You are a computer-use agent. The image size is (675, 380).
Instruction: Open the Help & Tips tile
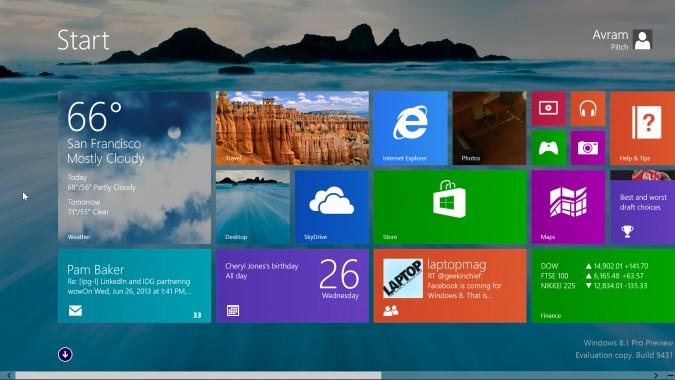pyautogui.click(x=642, y=128)
